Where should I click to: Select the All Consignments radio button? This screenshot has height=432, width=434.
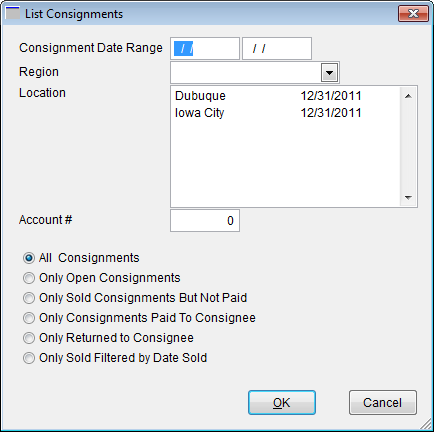(29, 258)
